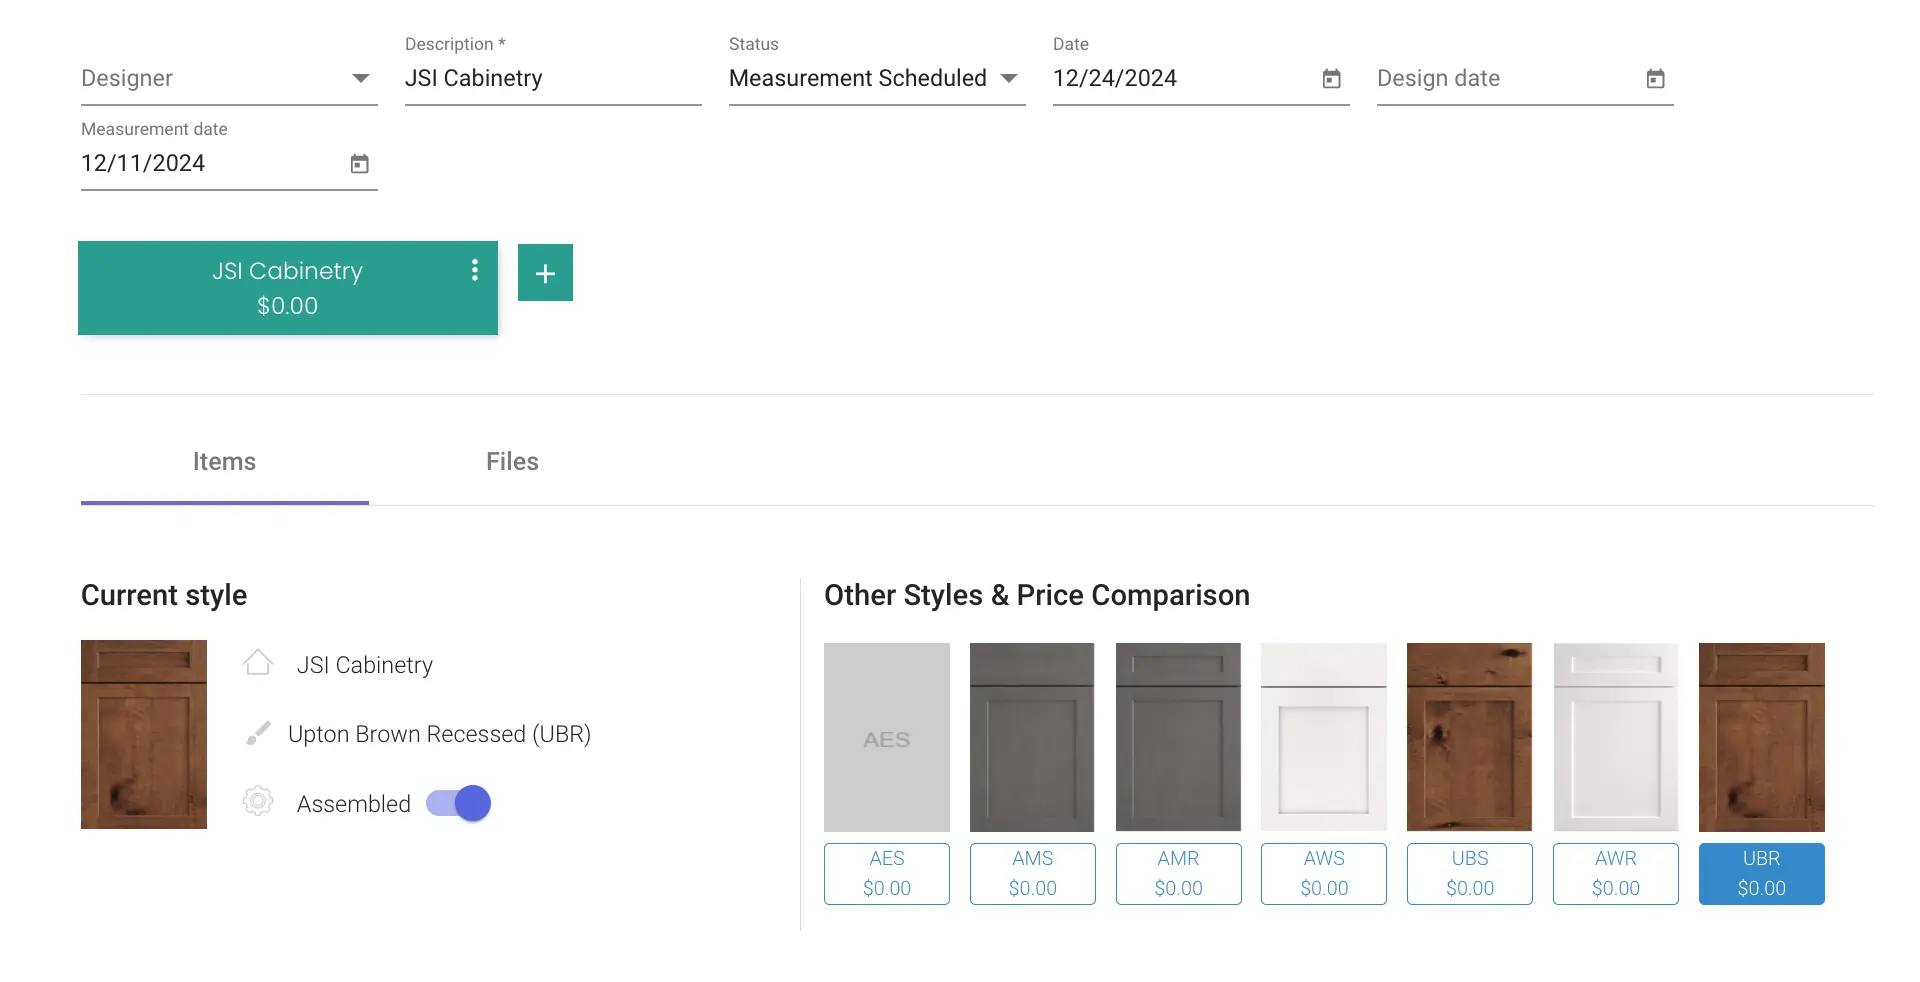This screenshot has width=1920, height=982.
Task: Choose the AES $0.00 style button
Action: coord(887,874)
